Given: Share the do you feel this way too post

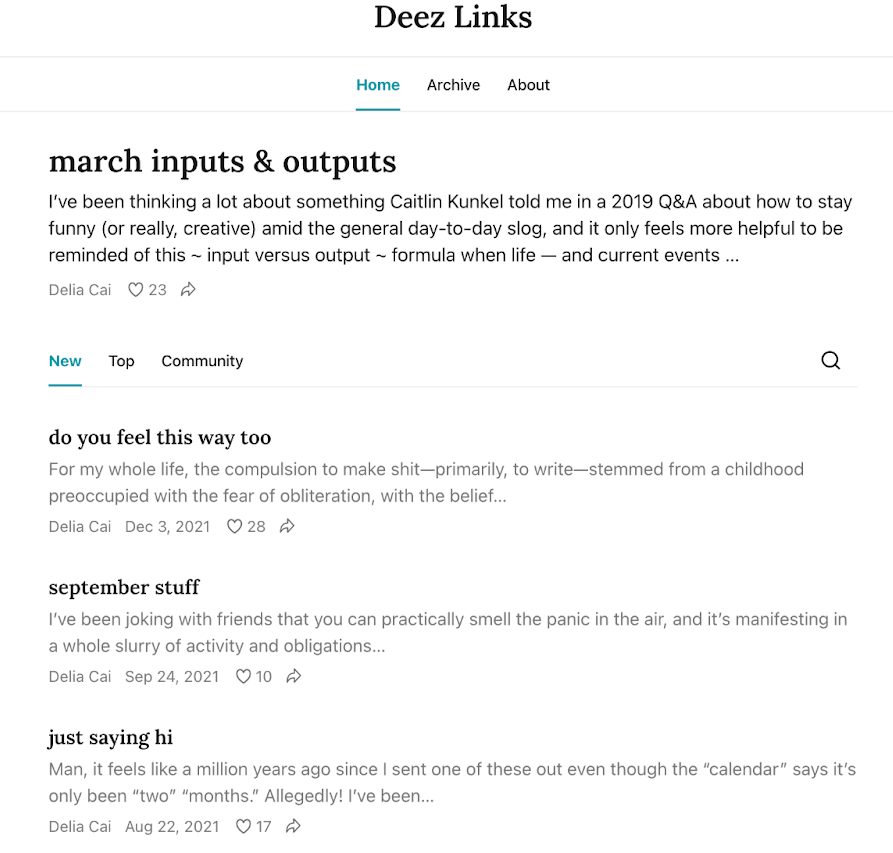Looking at the screenshot, I should pos(287,526).
